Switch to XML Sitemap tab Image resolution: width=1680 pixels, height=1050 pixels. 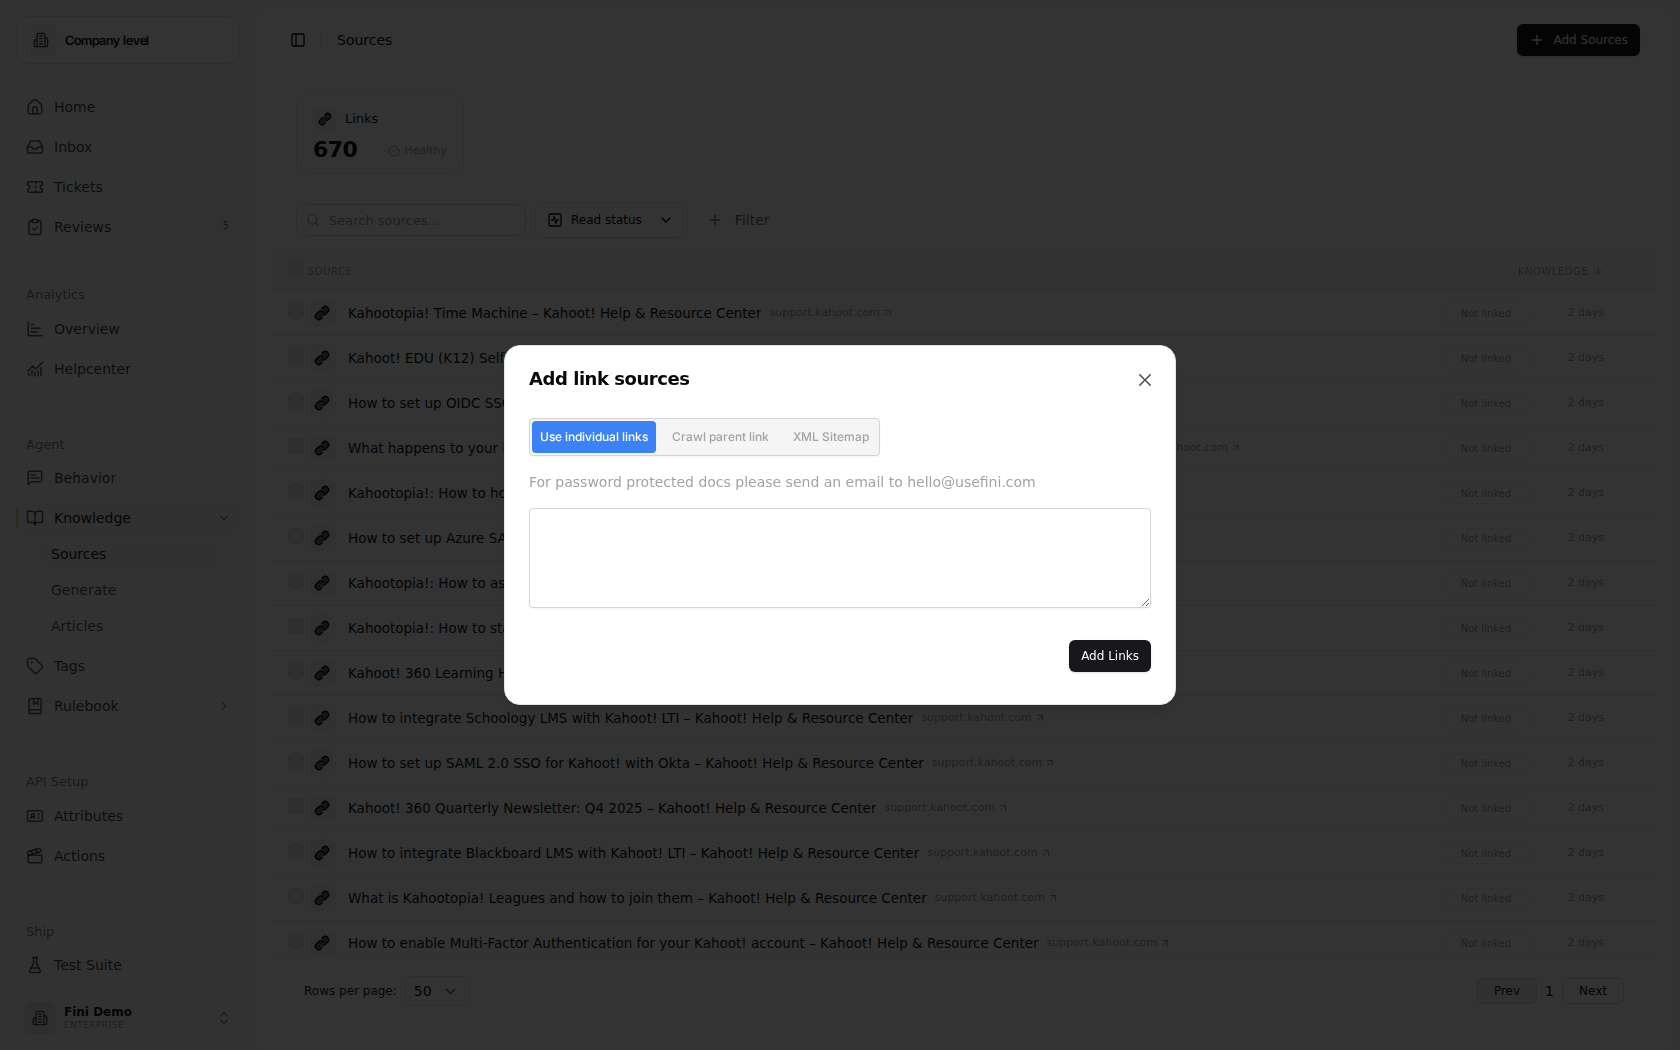(x=831, y=437)
